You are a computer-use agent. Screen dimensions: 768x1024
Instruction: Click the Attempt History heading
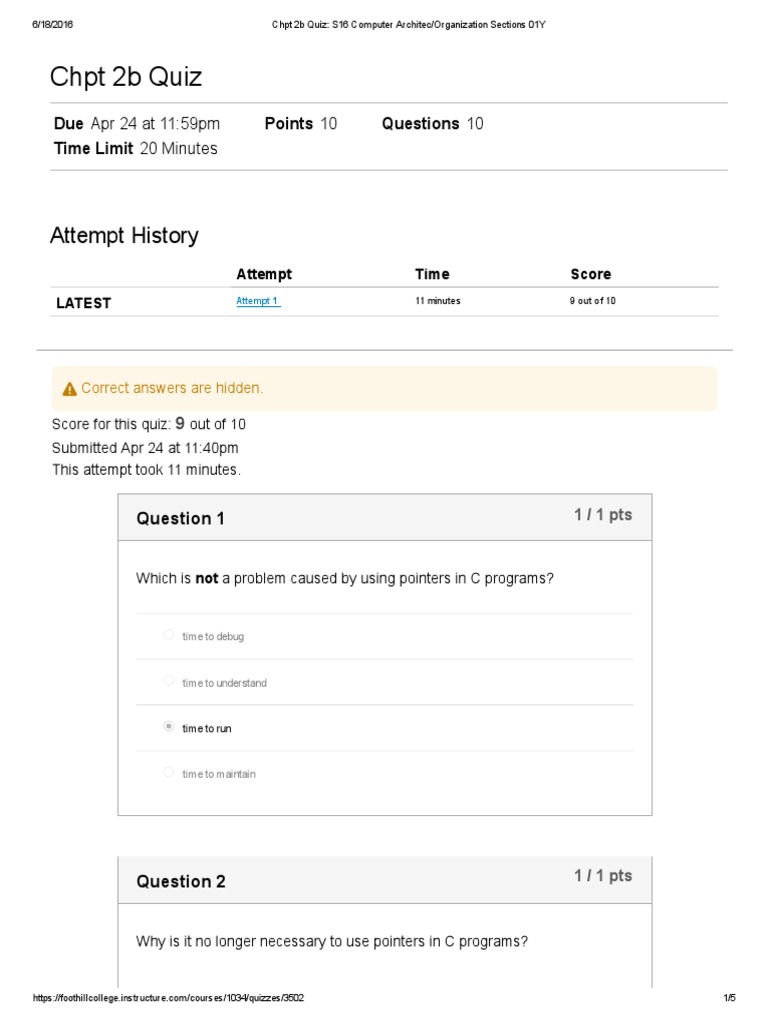(x=124, y=236)
